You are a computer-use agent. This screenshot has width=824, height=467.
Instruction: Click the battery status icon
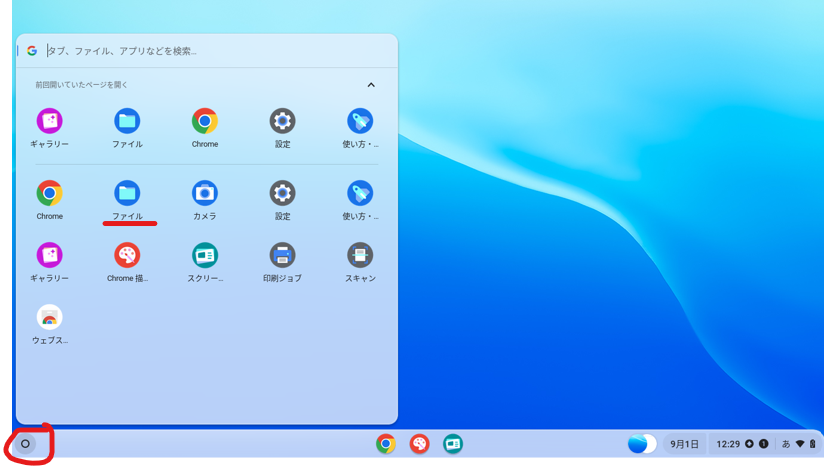click(x=812, y=444)
